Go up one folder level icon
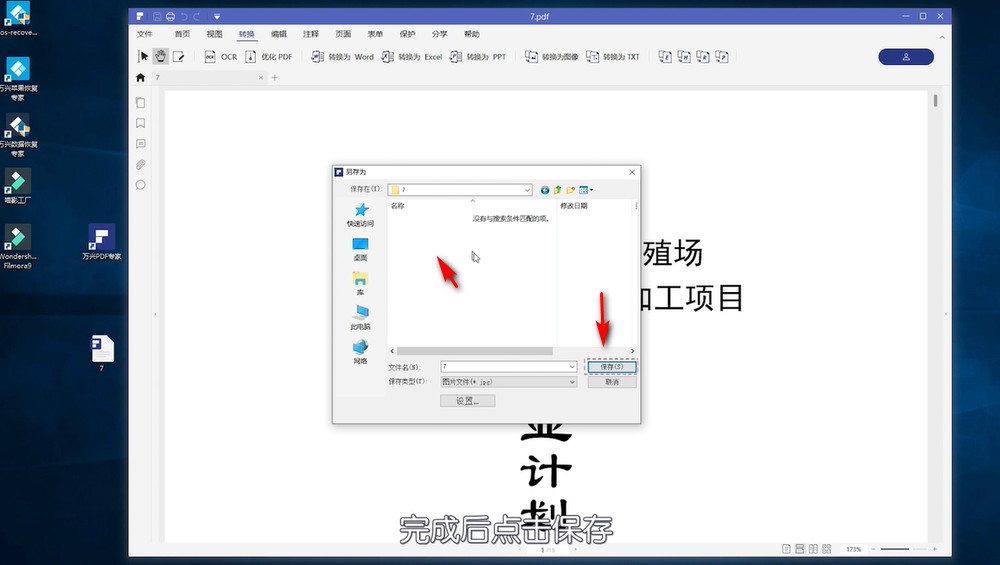This screenshot has height=565, width=1000. 557,189
